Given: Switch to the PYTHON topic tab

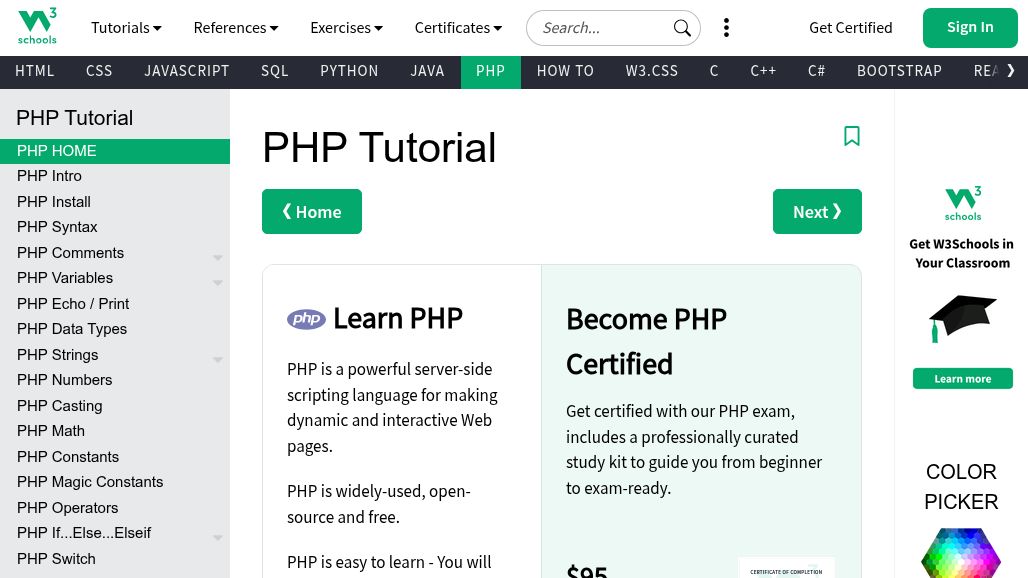Looking at the screenshot, I should click(x=349, y=71).
